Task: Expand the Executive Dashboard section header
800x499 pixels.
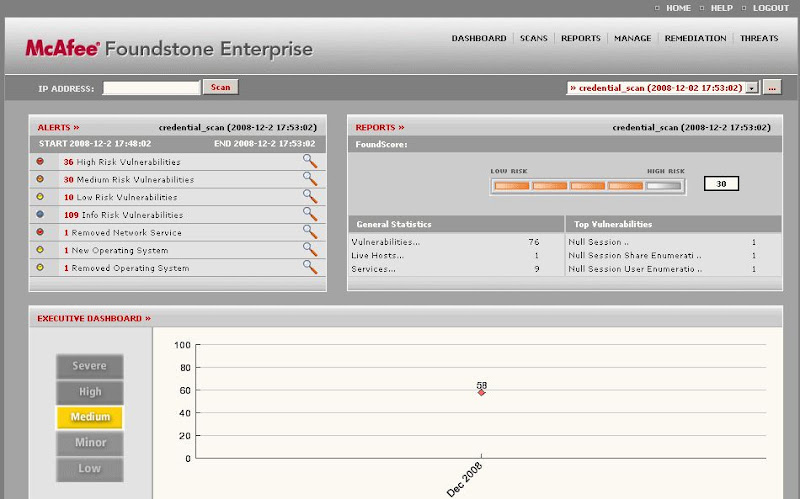Action: pos(93,318)
